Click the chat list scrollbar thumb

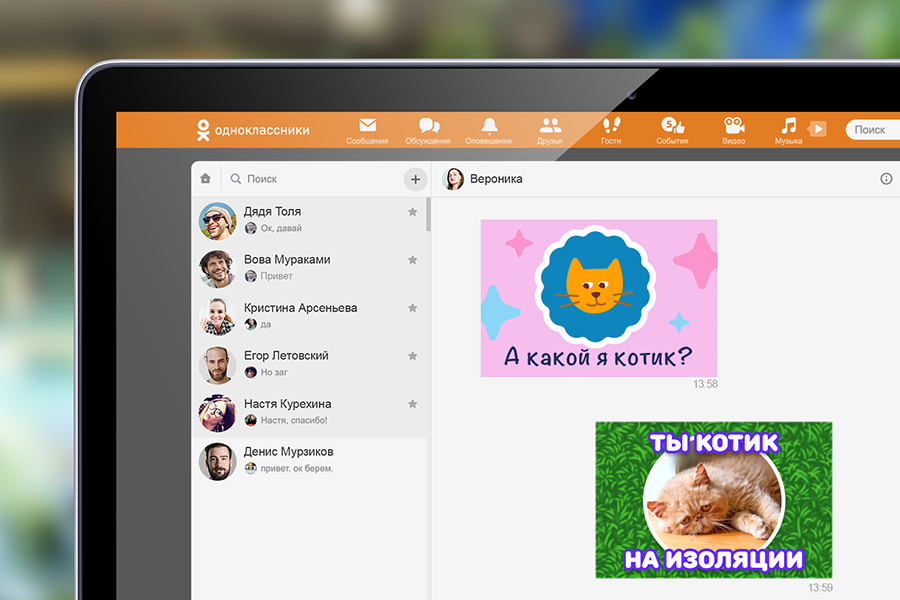[x=428, y=215]
